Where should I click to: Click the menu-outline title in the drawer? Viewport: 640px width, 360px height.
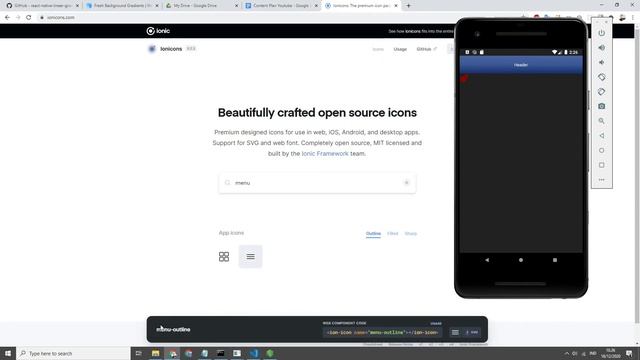[x=173, y=329]
